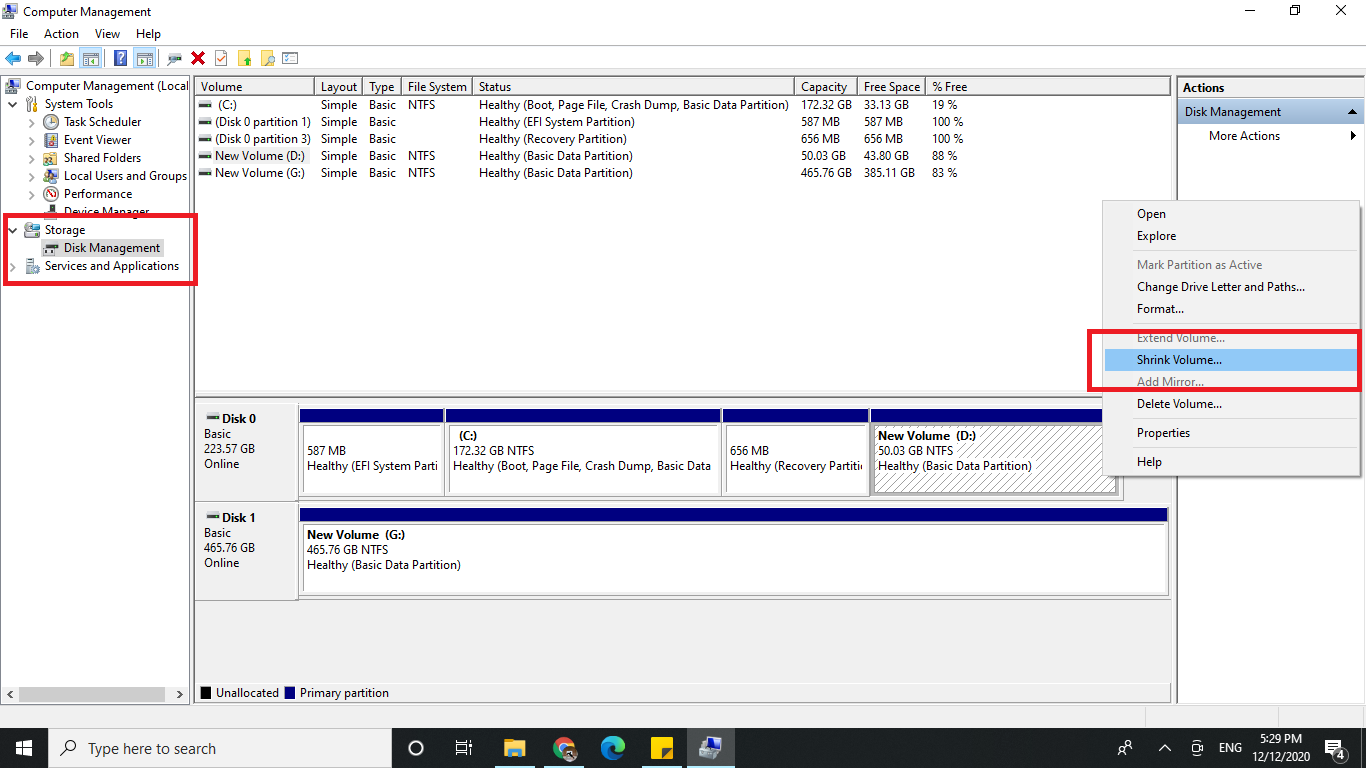This screenshot has width=1366, height=768.
Task: Sort by the Status column header
Action: [634, 87]
